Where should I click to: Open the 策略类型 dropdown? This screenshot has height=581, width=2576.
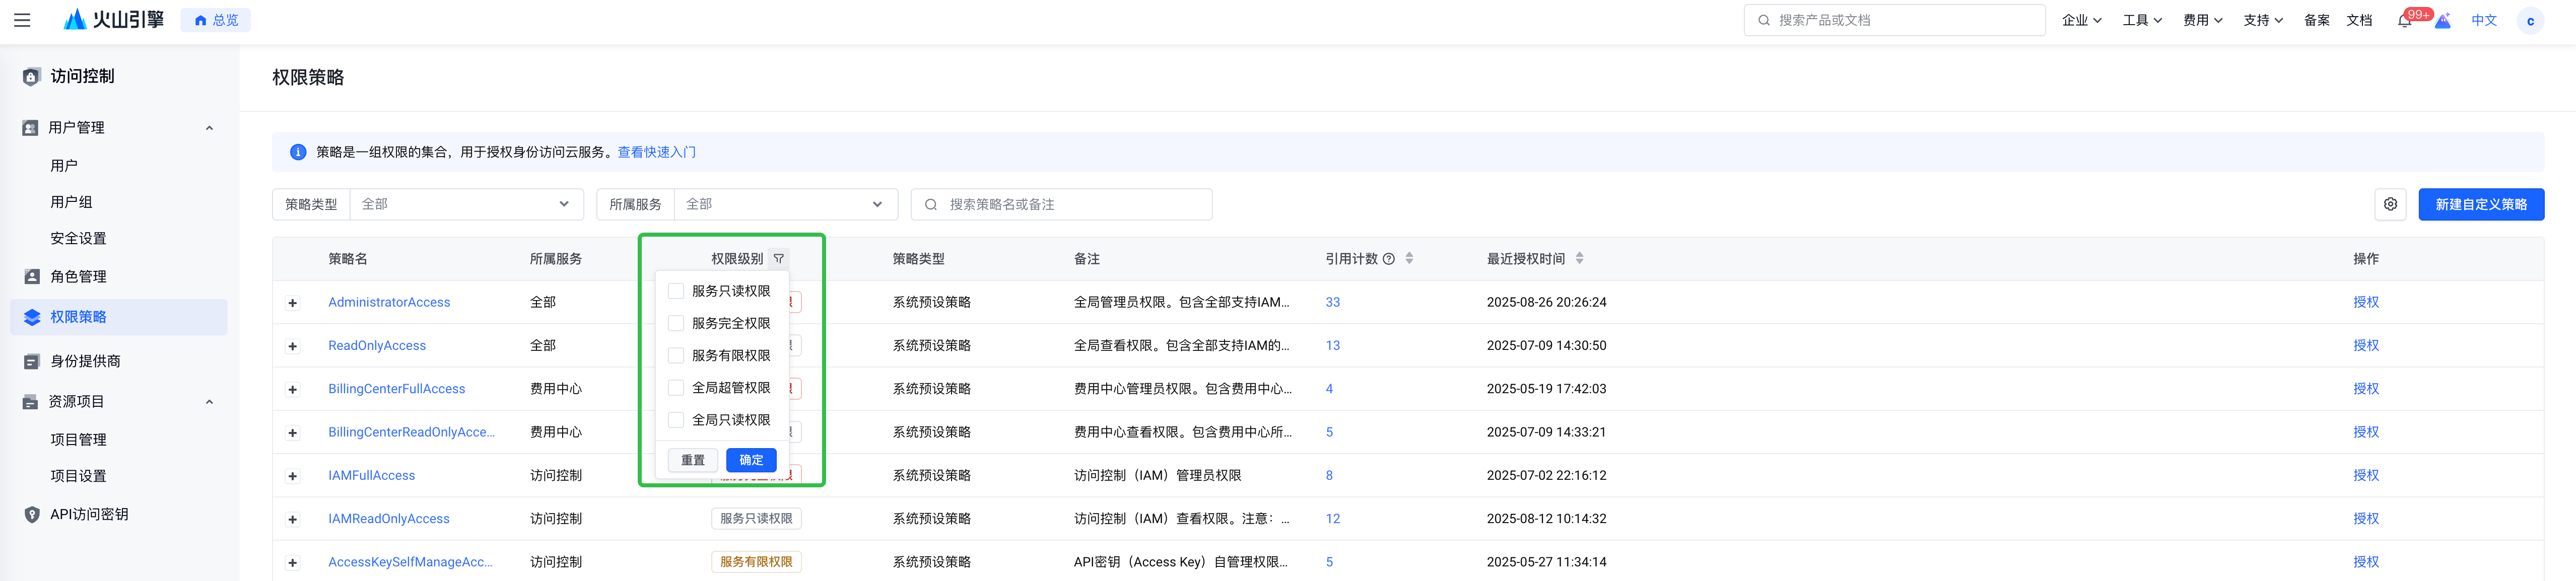(465, 204)
